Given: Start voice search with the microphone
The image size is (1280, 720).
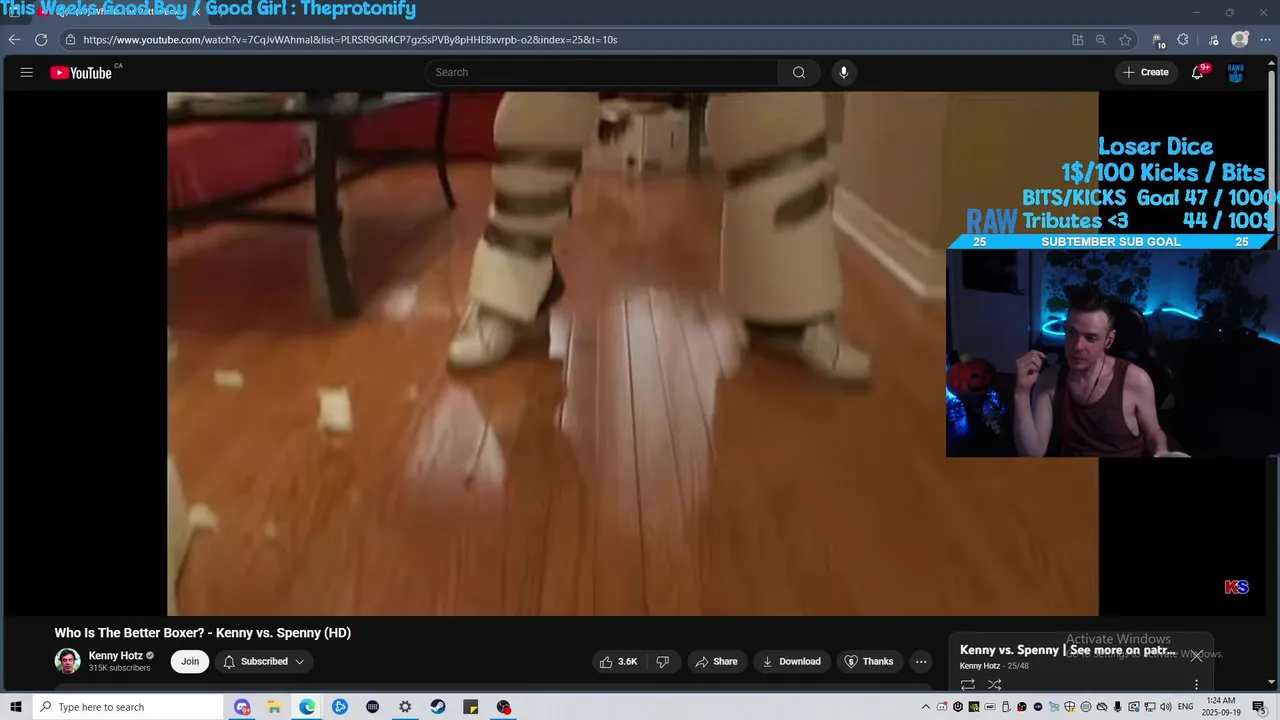Looking at the screenshot, I should pyautogui.click(x=844, y=72).
